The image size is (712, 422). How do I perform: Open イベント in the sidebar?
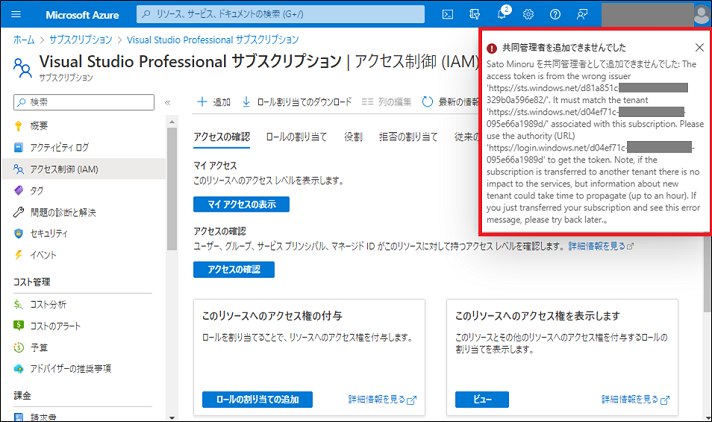[x=43, y=255]
